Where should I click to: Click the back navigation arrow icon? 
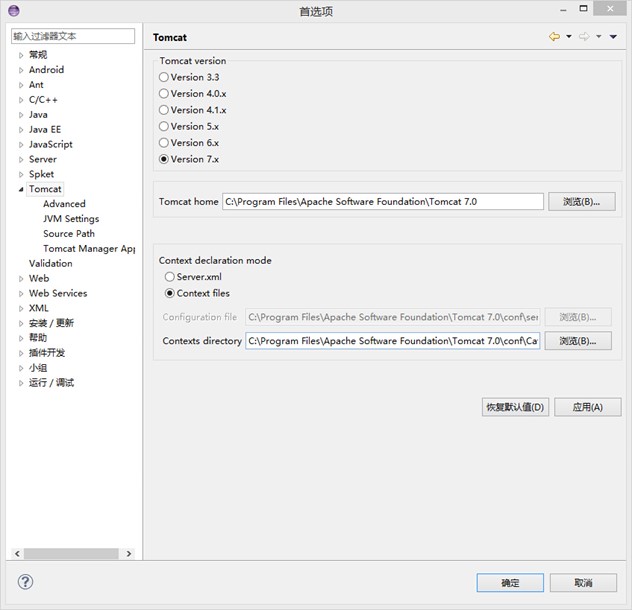(554, 37)
